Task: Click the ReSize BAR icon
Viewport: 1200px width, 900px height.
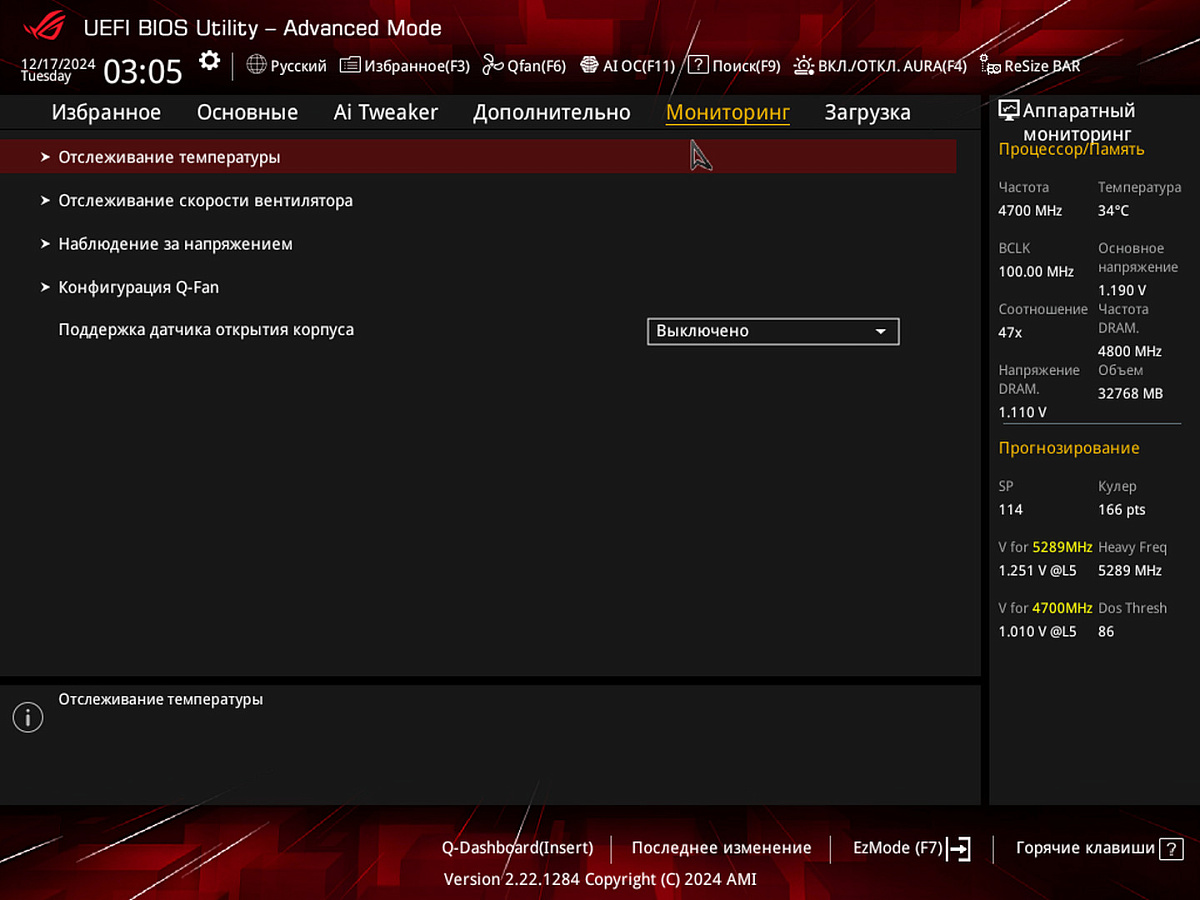Action: (990, 67)
